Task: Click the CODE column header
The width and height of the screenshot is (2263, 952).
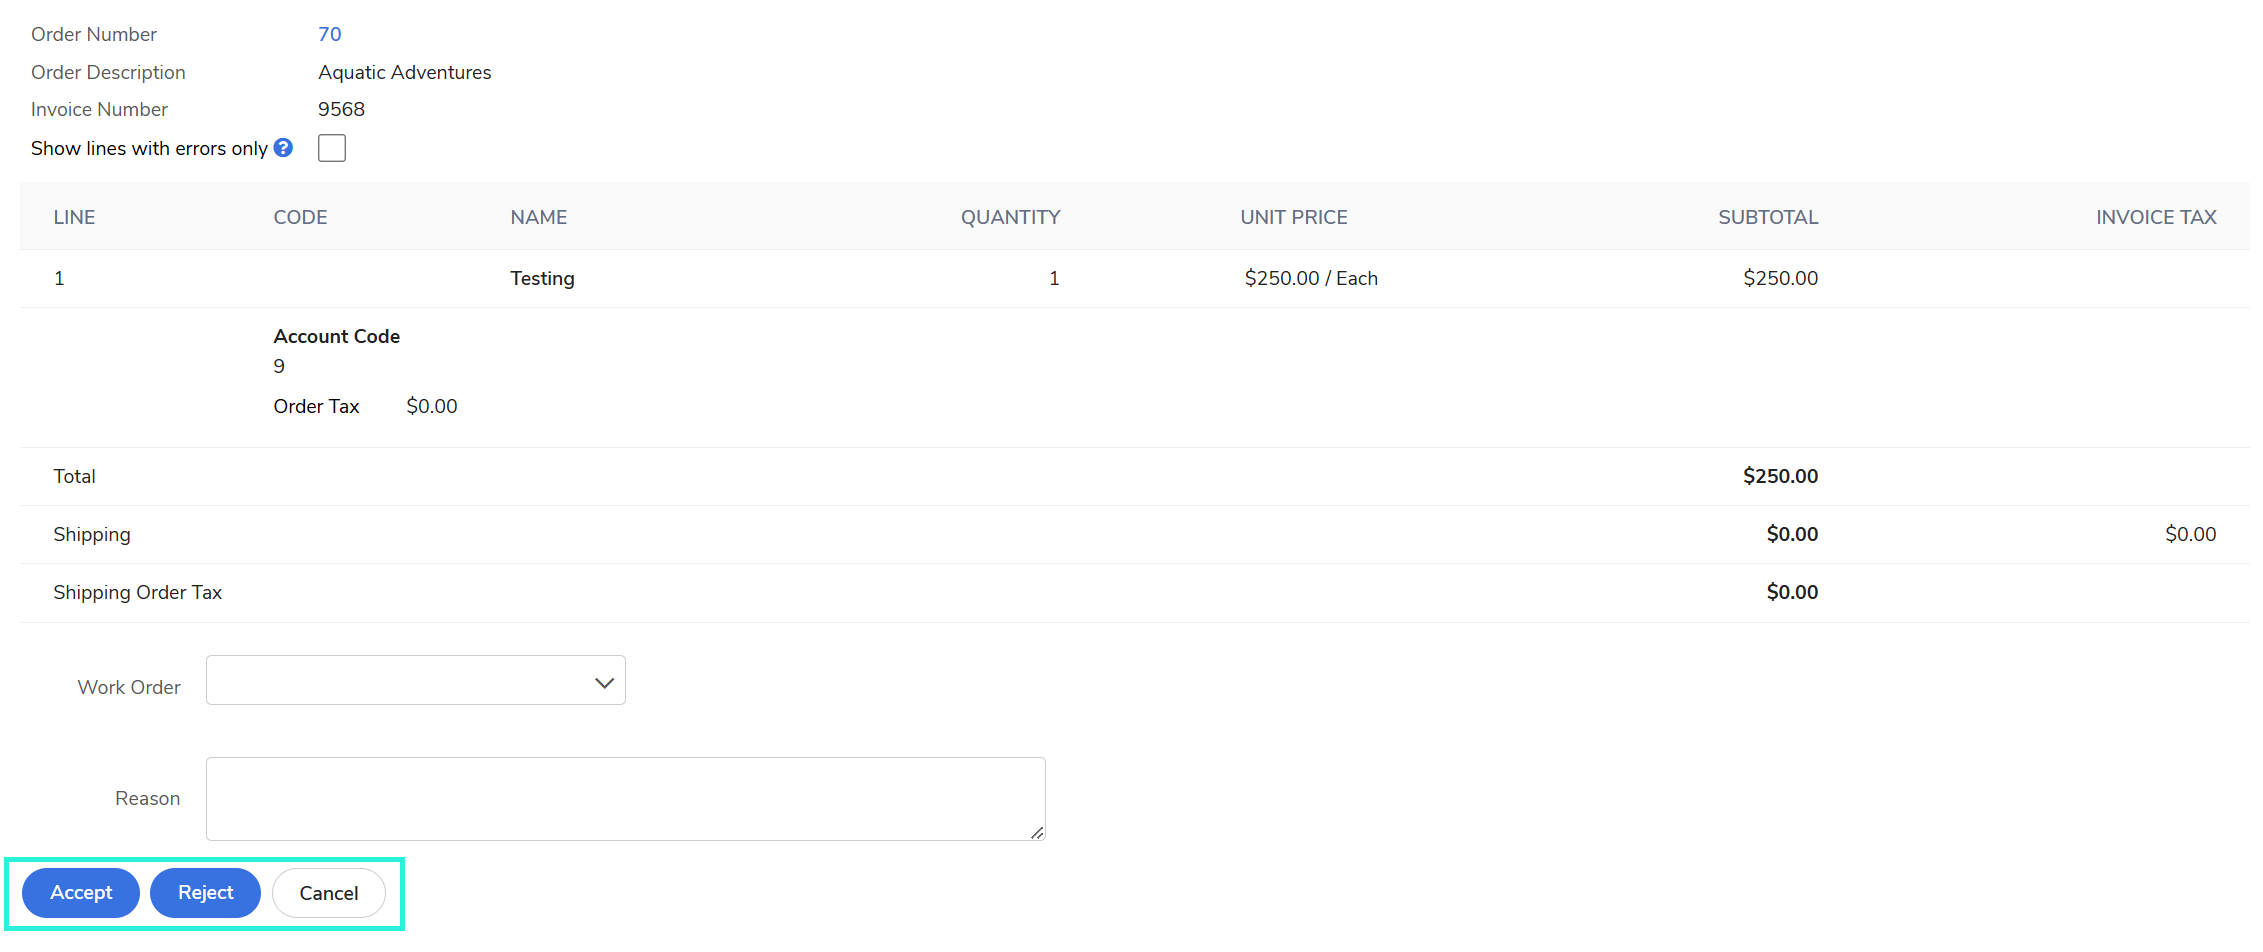Action: click(300, 217)
